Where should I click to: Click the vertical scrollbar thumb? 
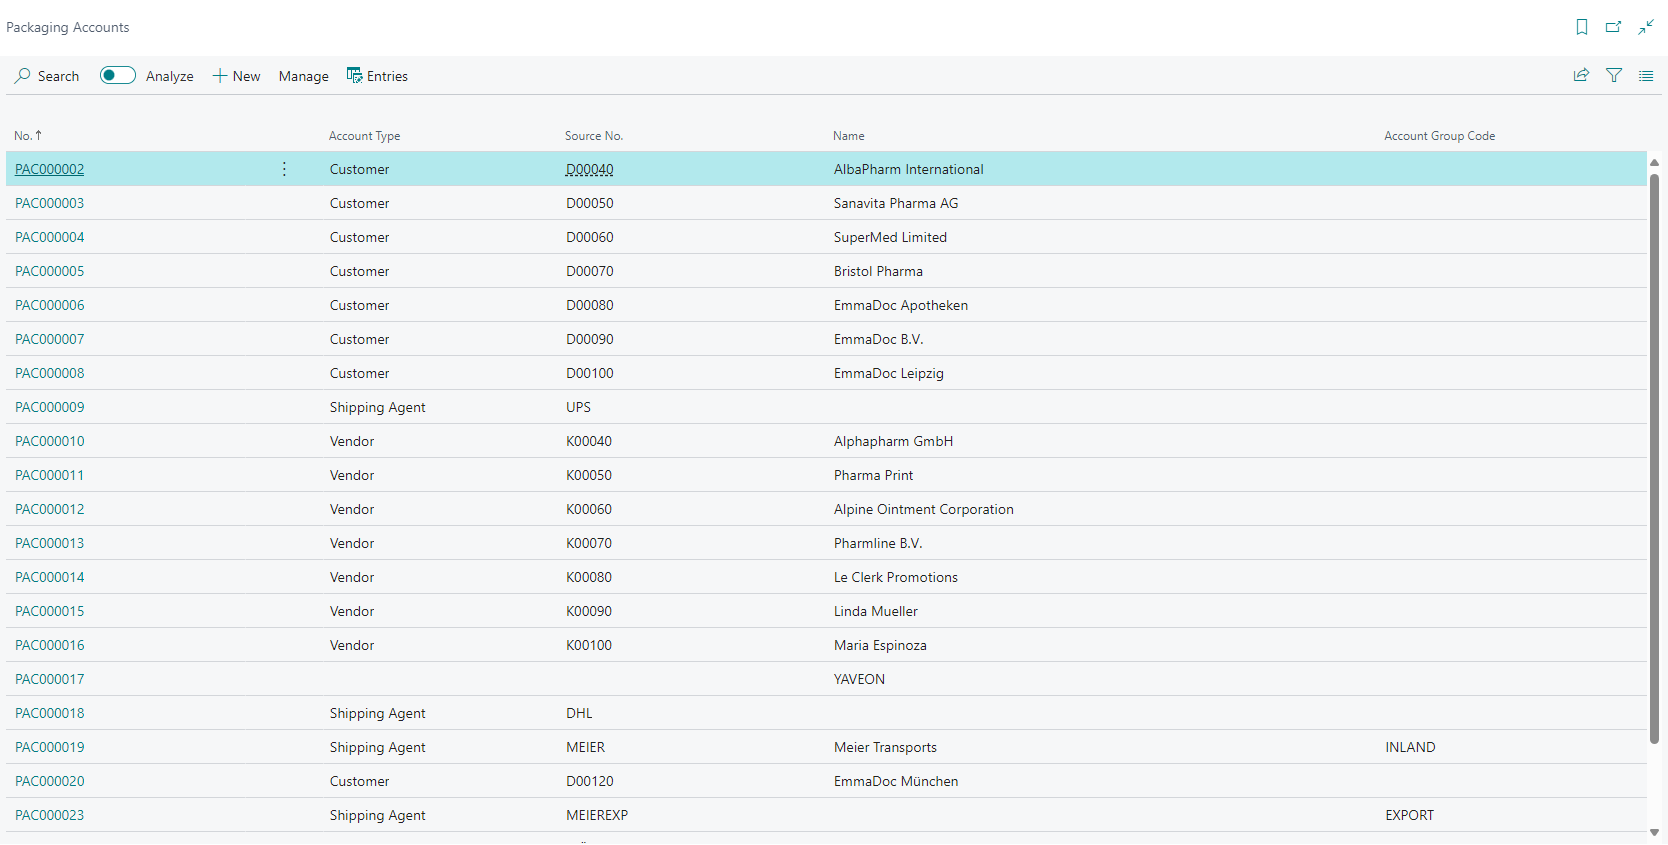[x=1654, y=459]
